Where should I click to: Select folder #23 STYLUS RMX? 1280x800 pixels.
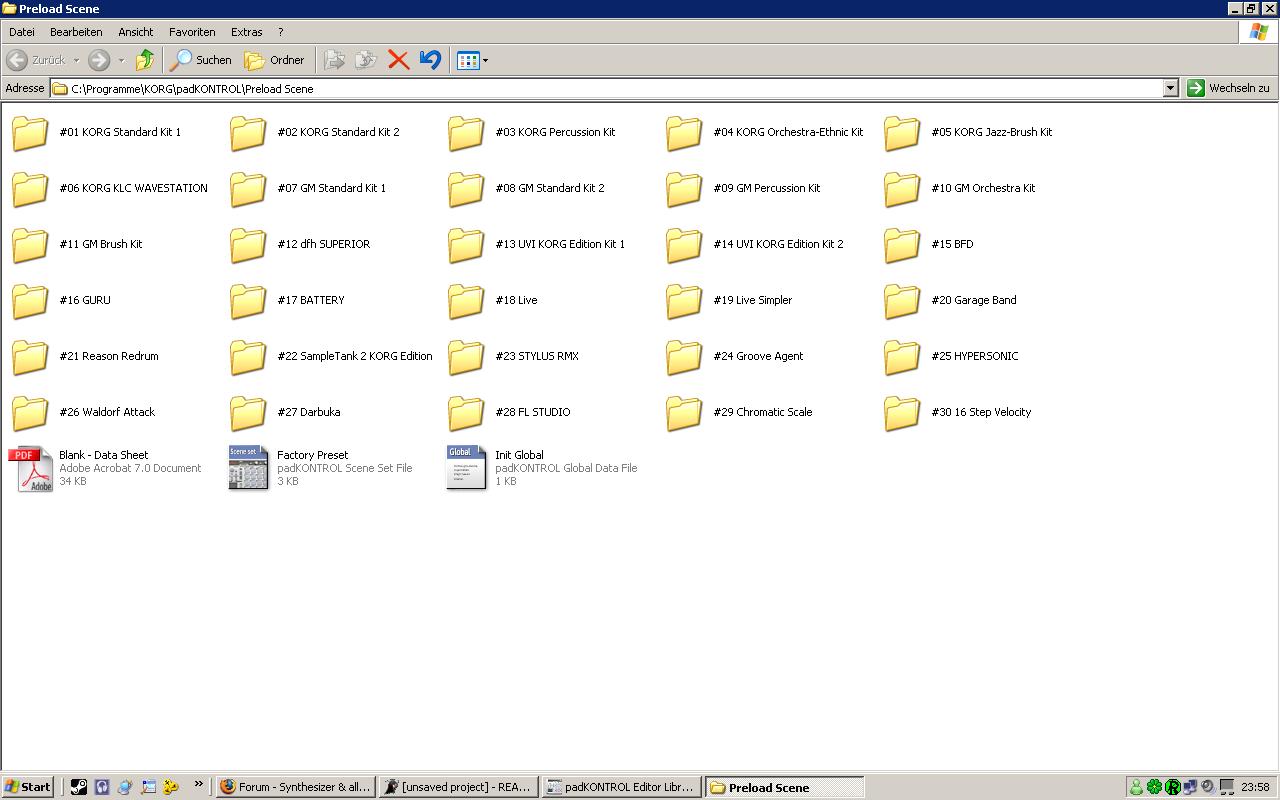513,356
